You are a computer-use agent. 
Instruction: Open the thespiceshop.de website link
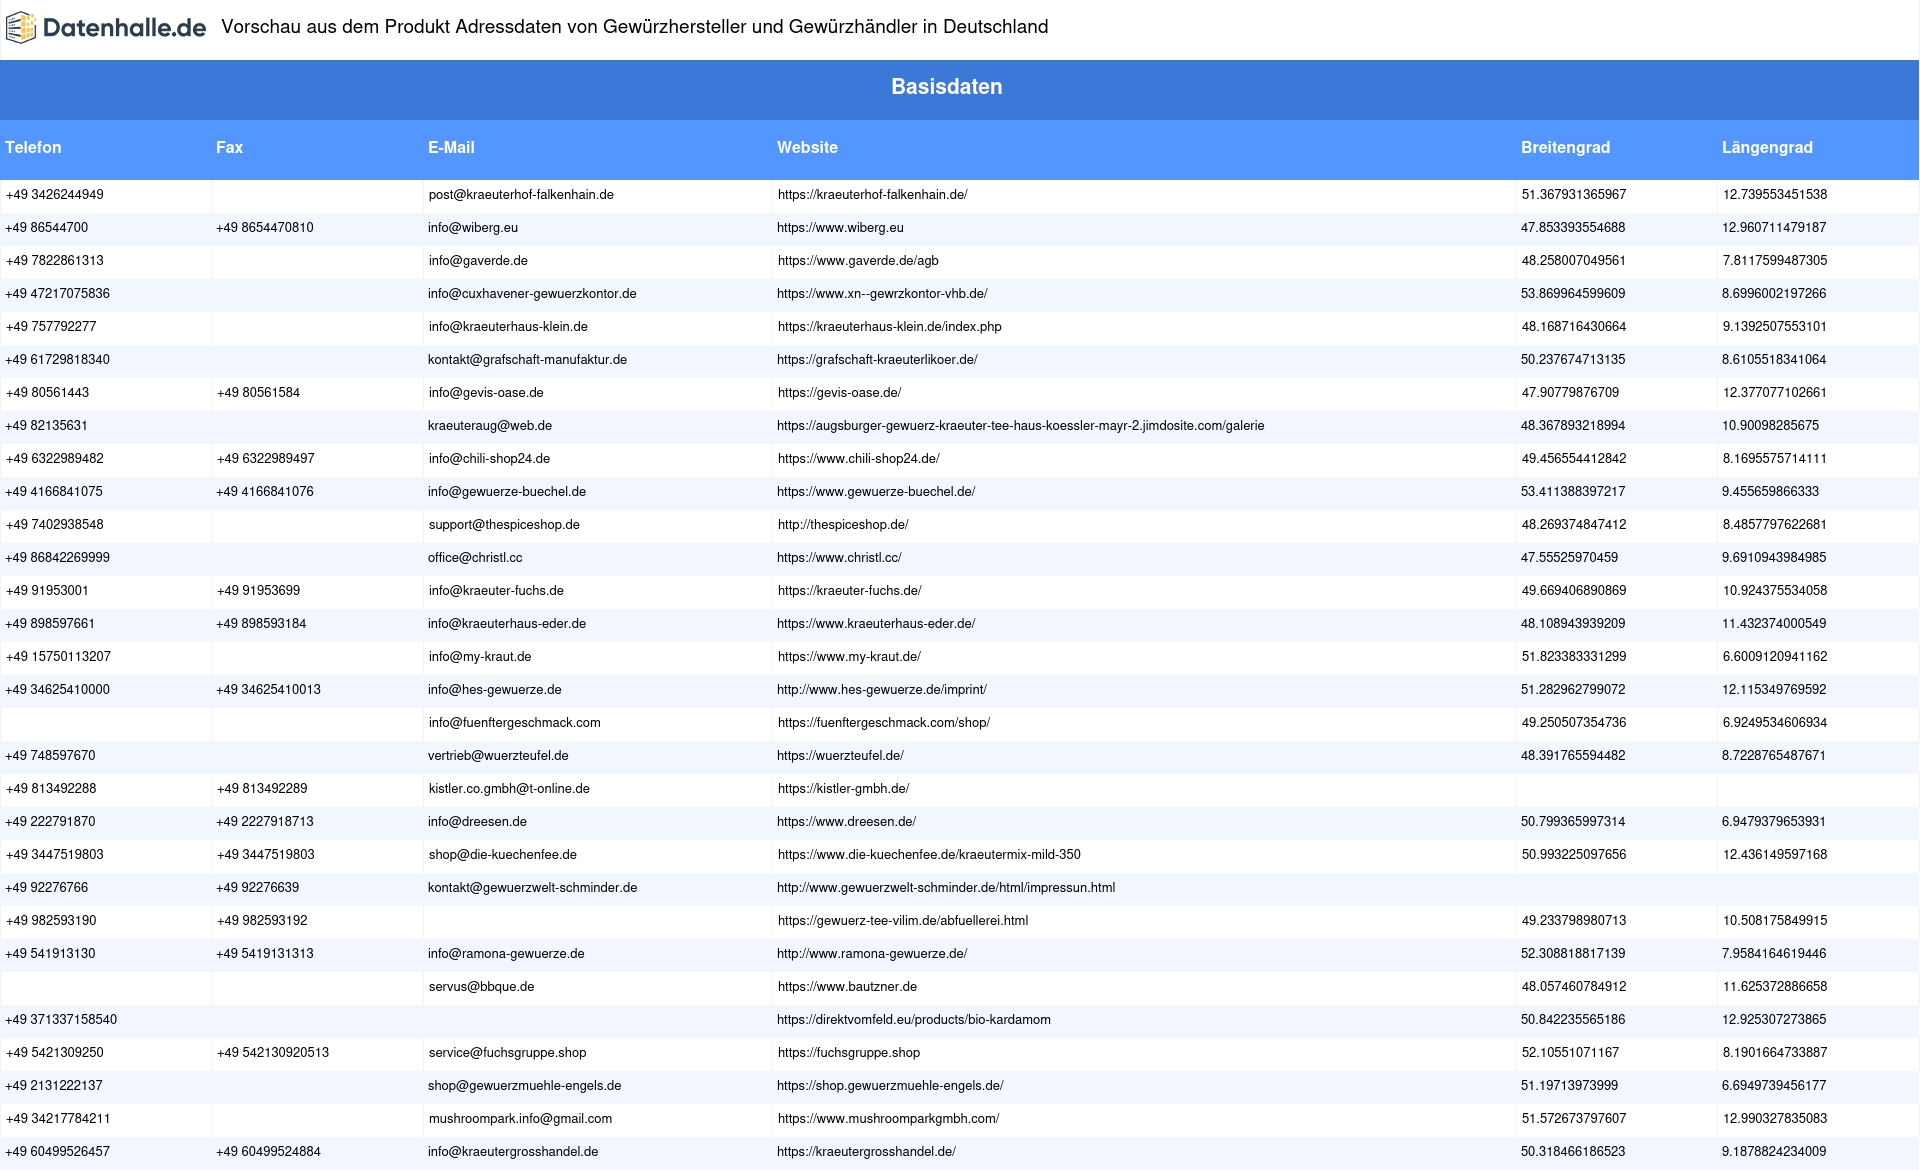coord(843,525)
